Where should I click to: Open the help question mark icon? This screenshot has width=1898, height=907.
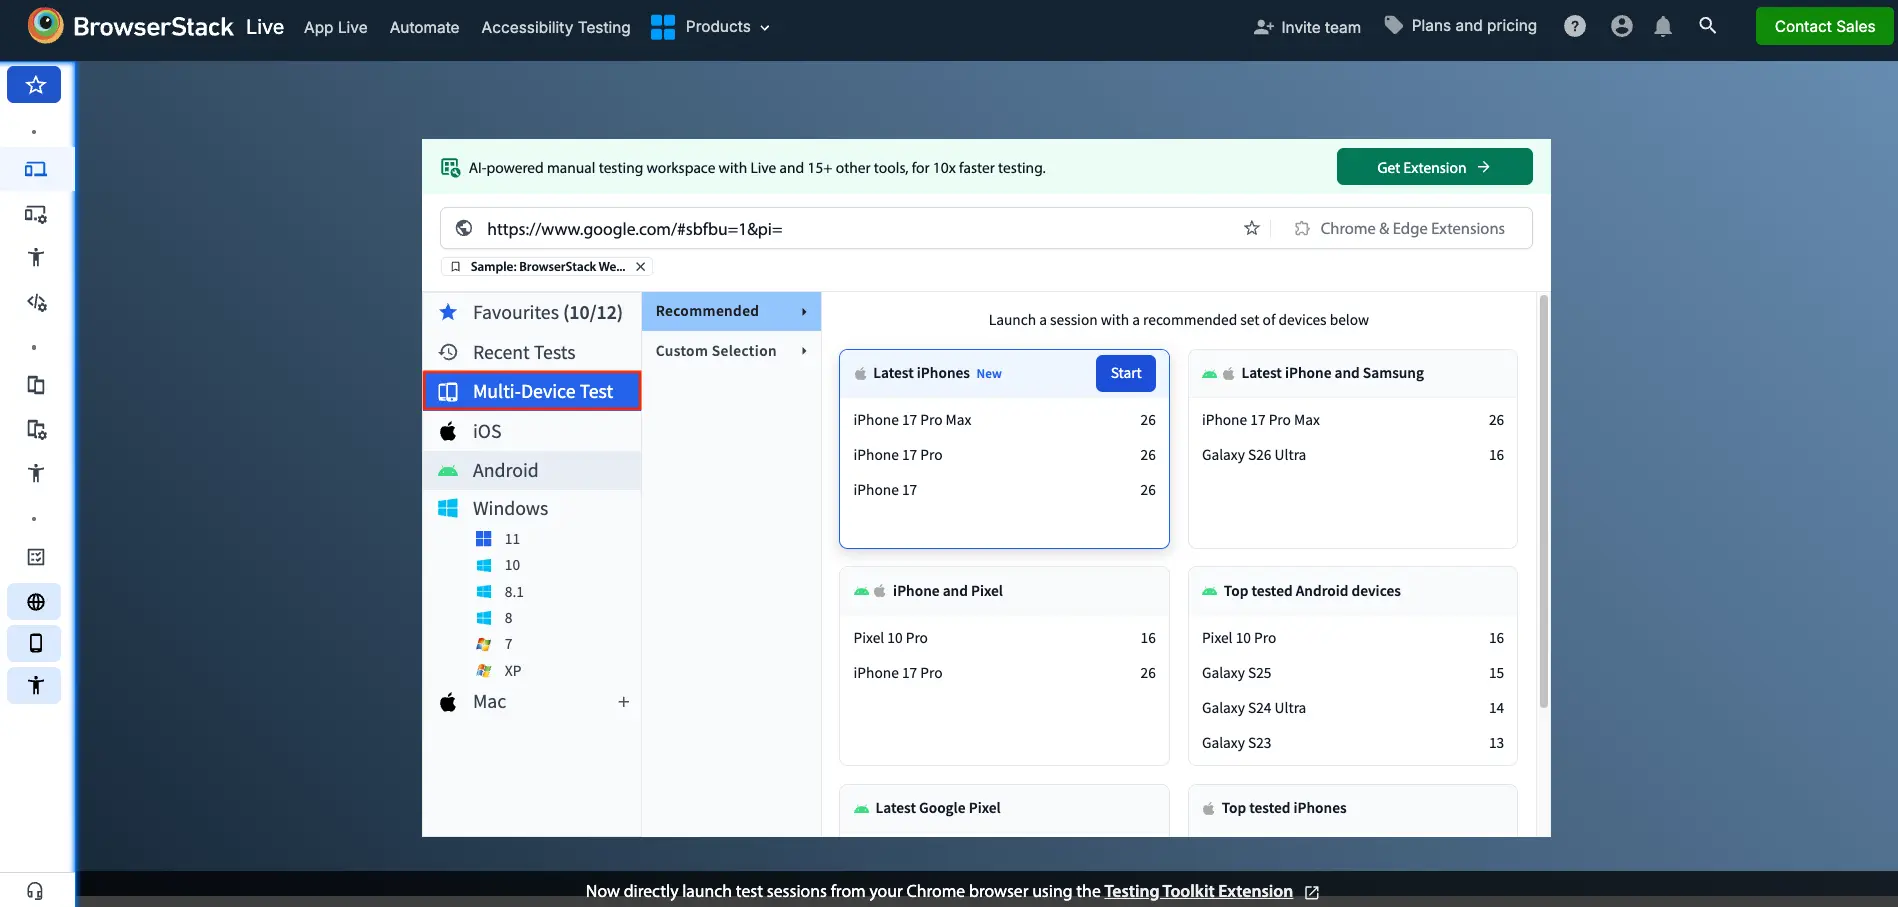click(1574, 27)
